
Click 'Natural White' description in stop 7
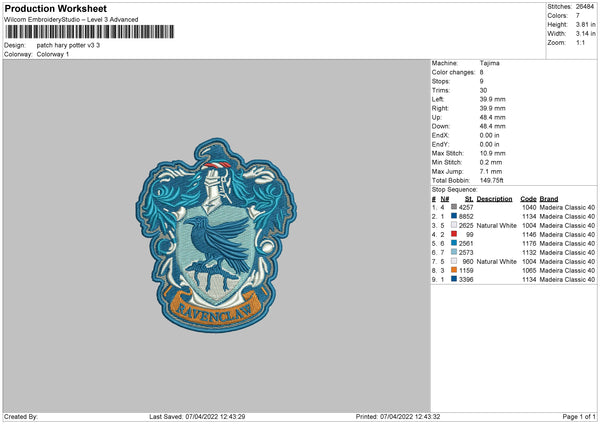click(497, 261)
